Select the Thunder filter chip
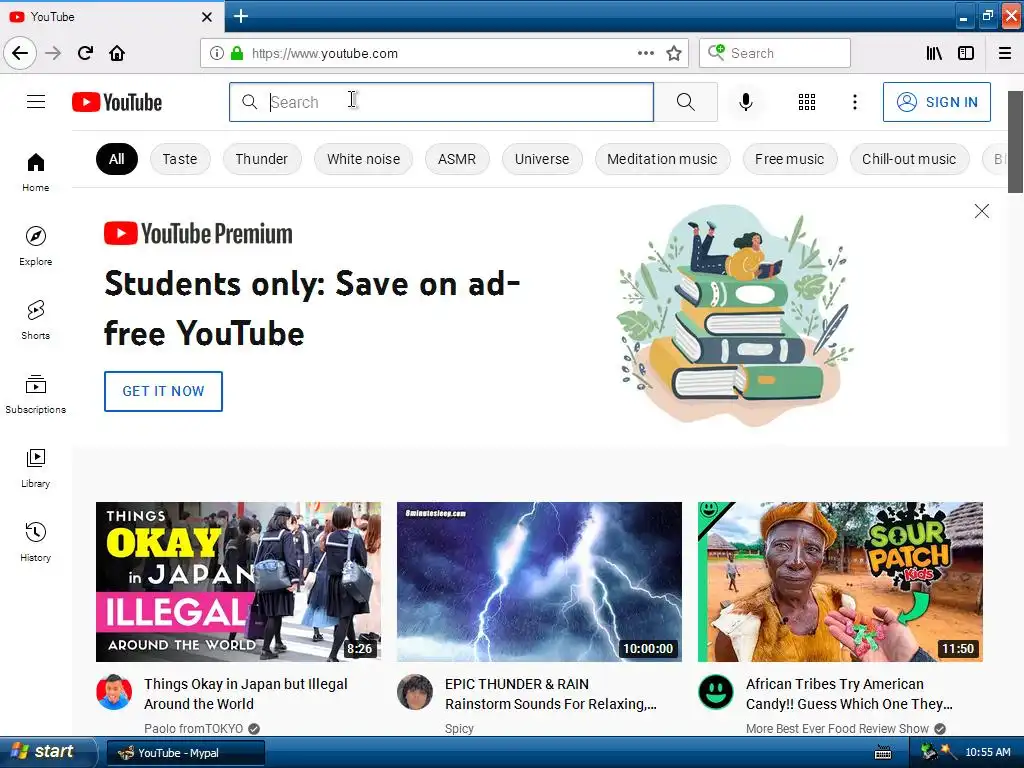The height and width of the screenshot is (768, 1024). point(261,159)
